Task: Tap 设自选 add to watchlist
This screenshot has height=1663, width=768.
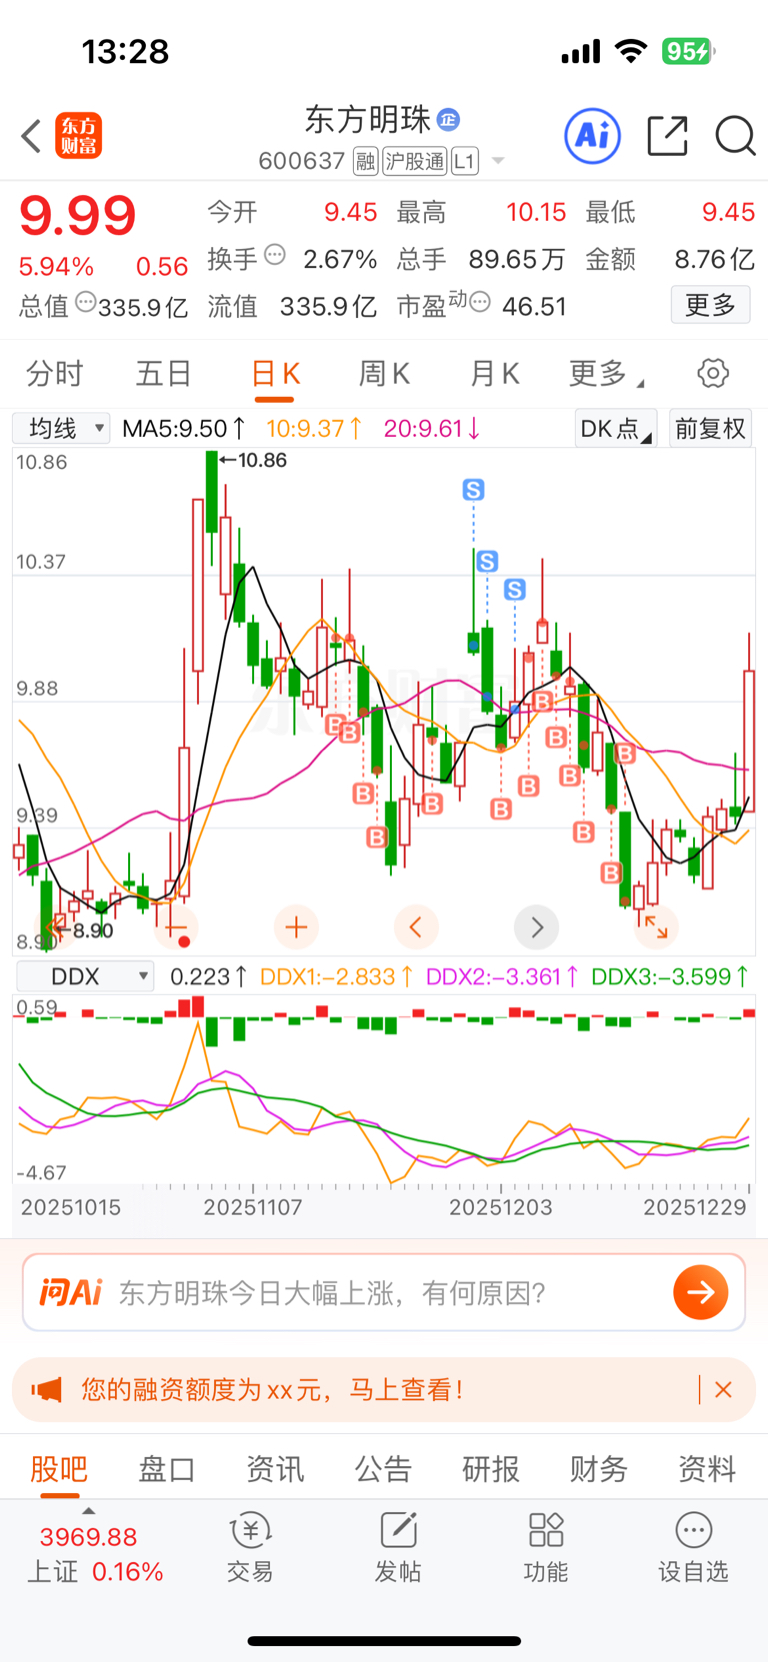Action: pos(693,1547)
